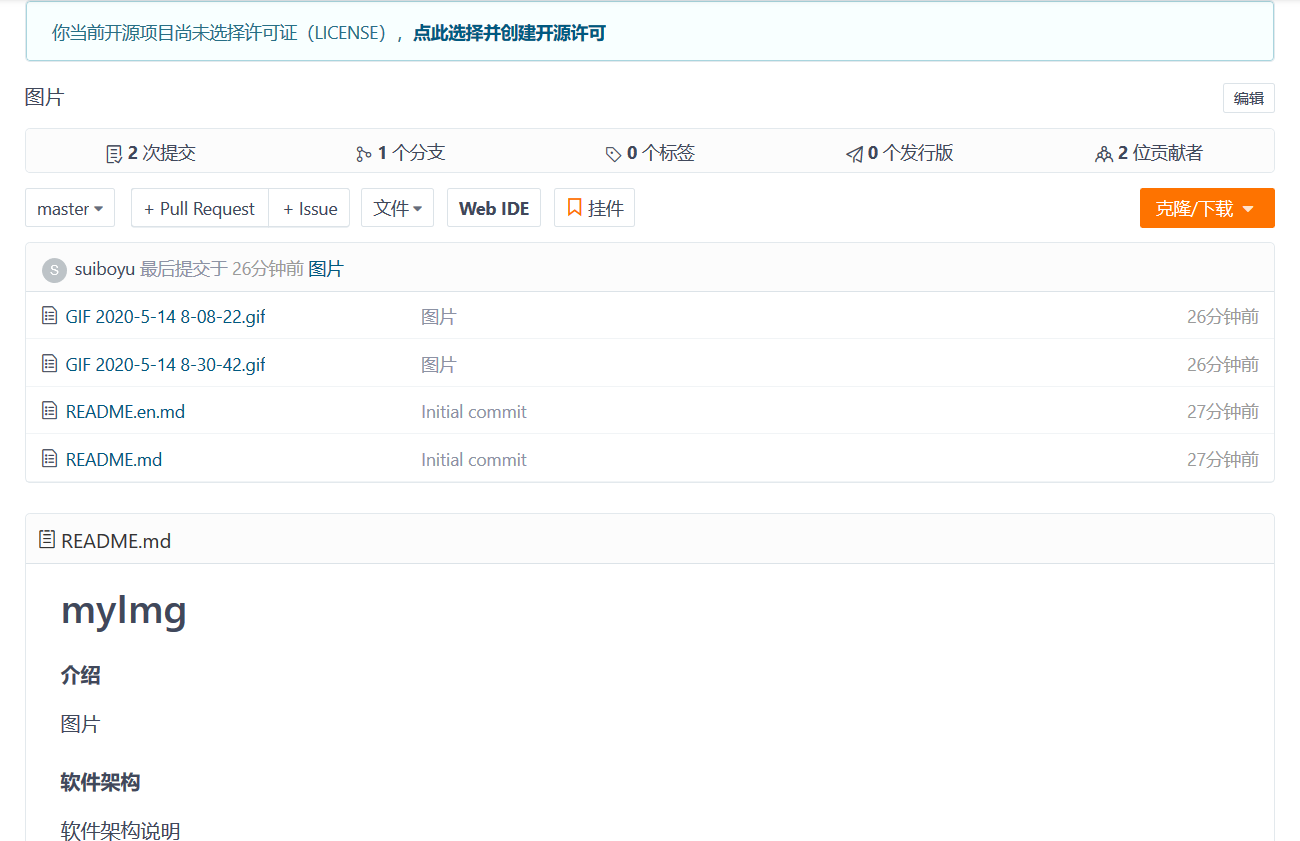Click the repository description 图片 above stats

(44, 97)
